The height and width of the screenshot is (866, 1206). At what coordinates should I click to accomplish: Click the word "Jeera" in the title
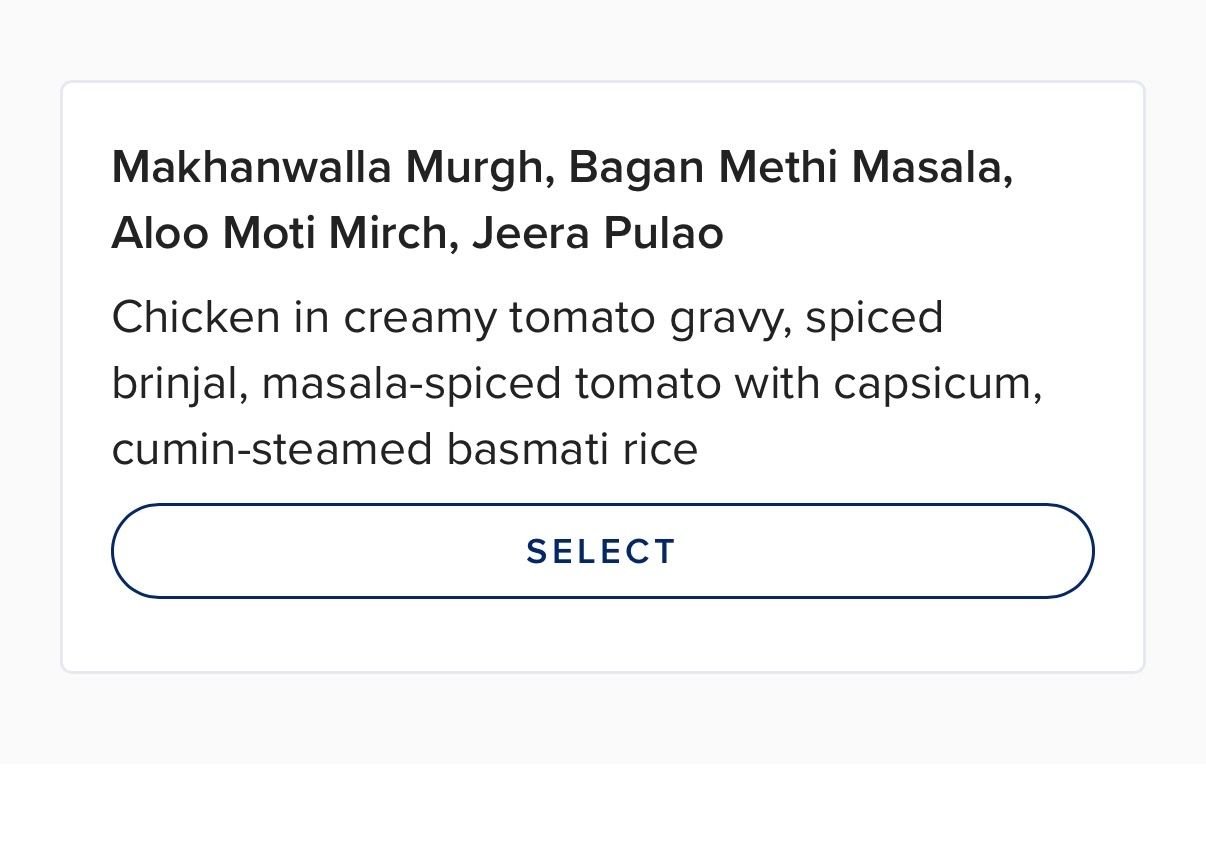tap(531, 233)
